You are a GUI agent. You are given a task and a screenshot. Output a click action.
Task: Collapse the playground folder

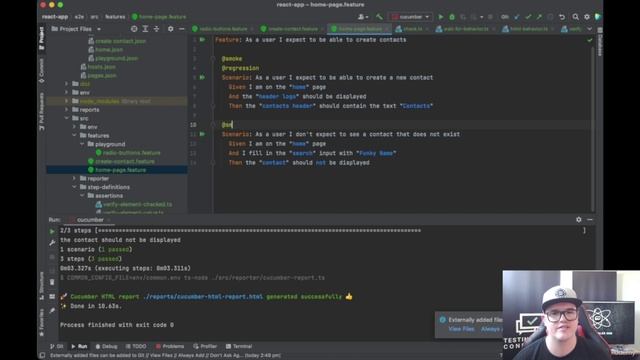[x=82, y=144]
